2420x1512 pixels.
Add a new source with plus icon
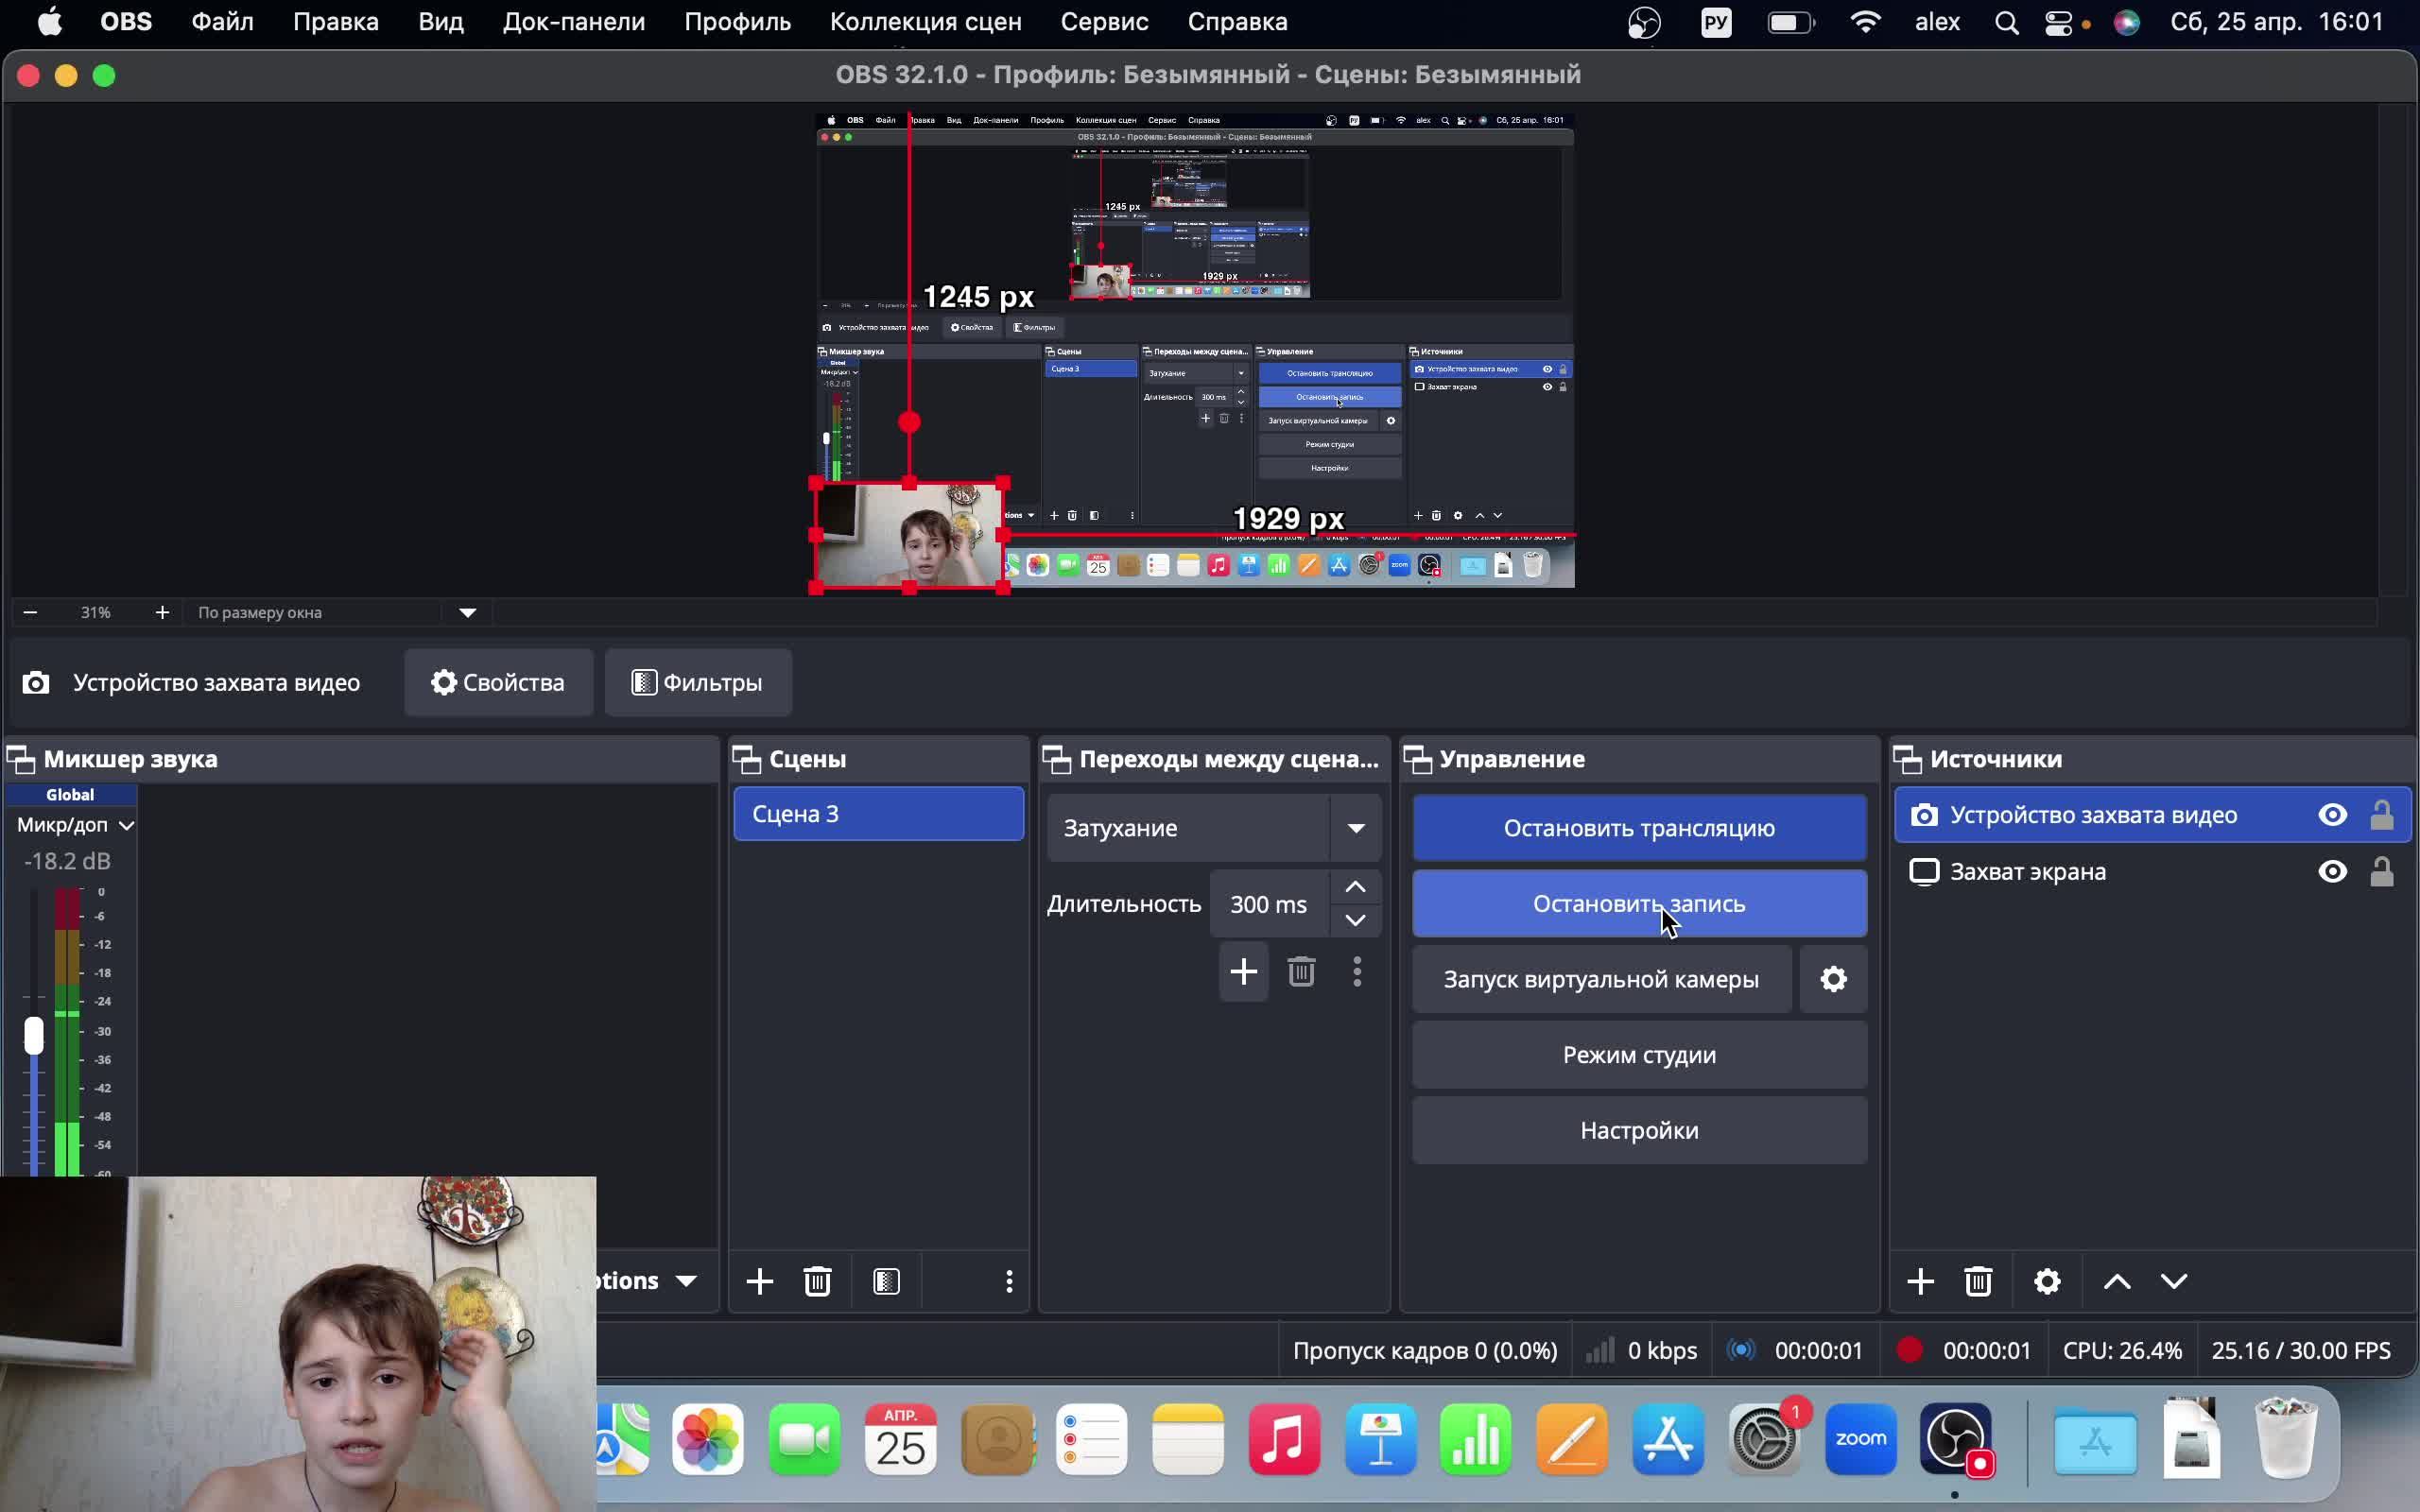[x=1920, y=1281]
